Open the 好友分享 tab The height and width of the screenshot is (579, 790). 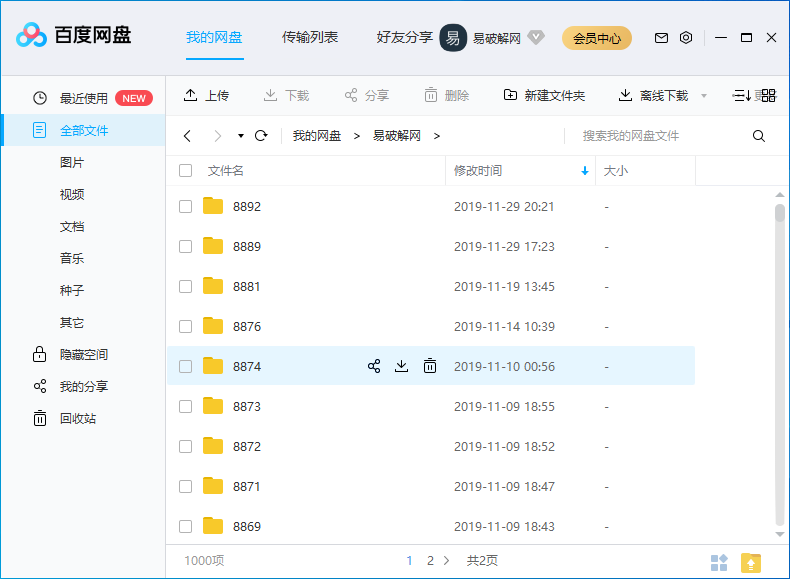[x=405, y=37]
